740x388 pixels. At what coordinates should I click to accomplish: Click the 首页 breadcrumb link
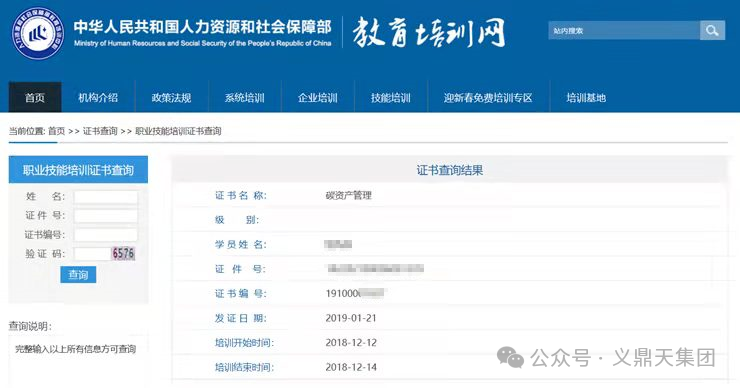[x=57, y=131]
